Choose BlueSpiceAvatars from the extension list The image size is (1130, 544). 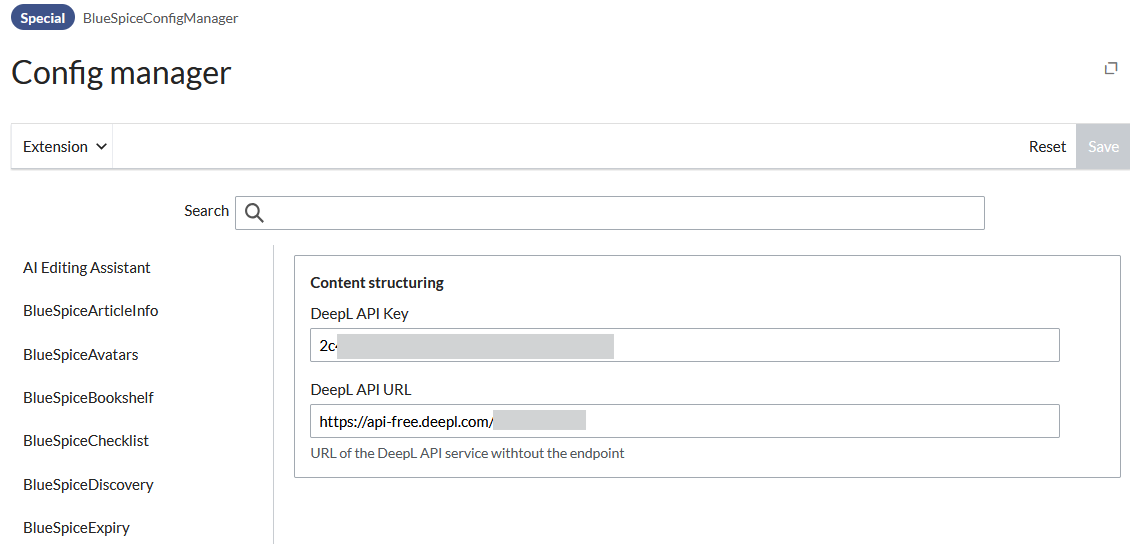click(81, 355)
